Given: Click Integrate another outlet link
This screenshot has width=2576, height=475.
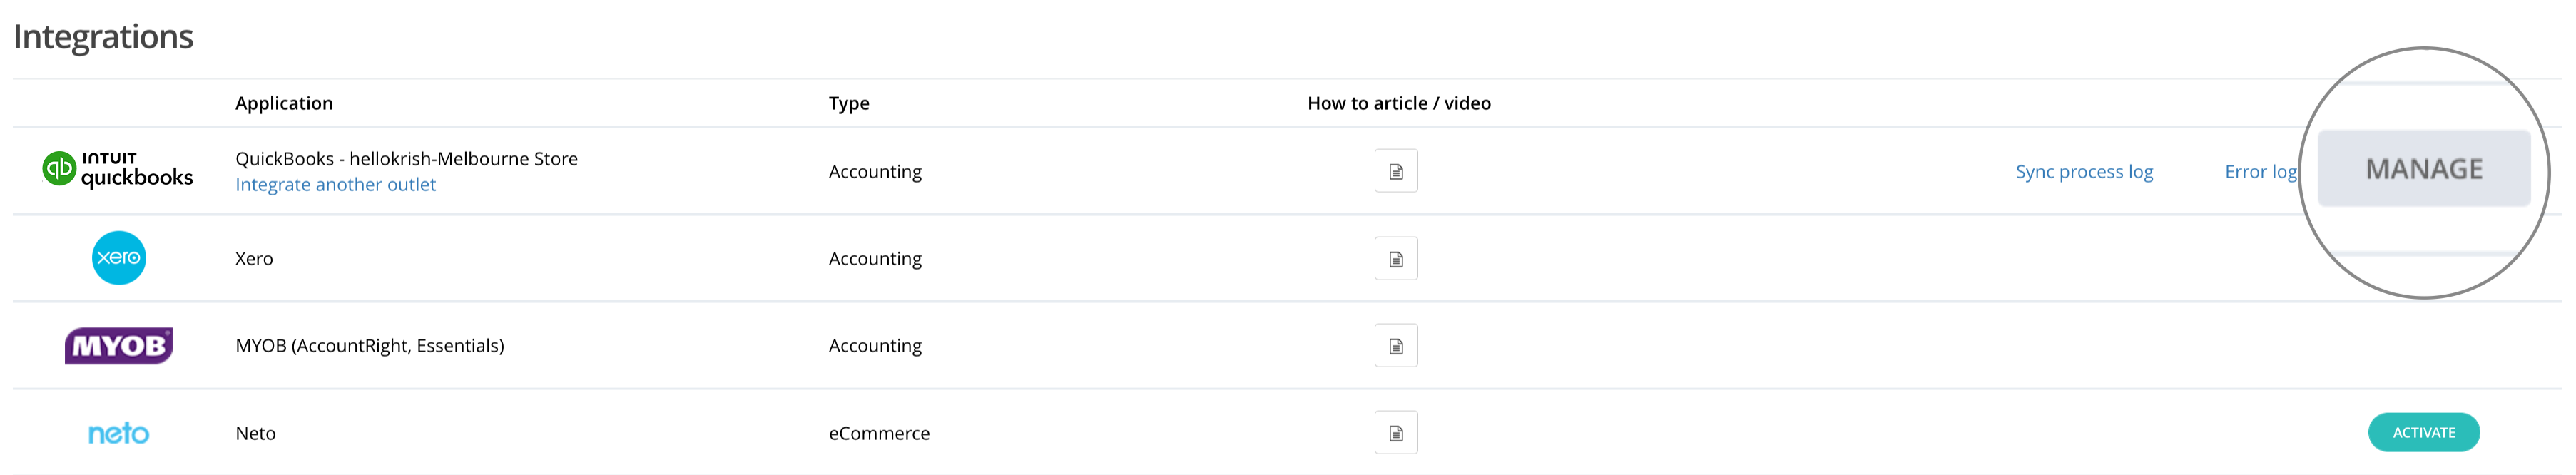Looking at the screenshot, I should tap(335, 185).
